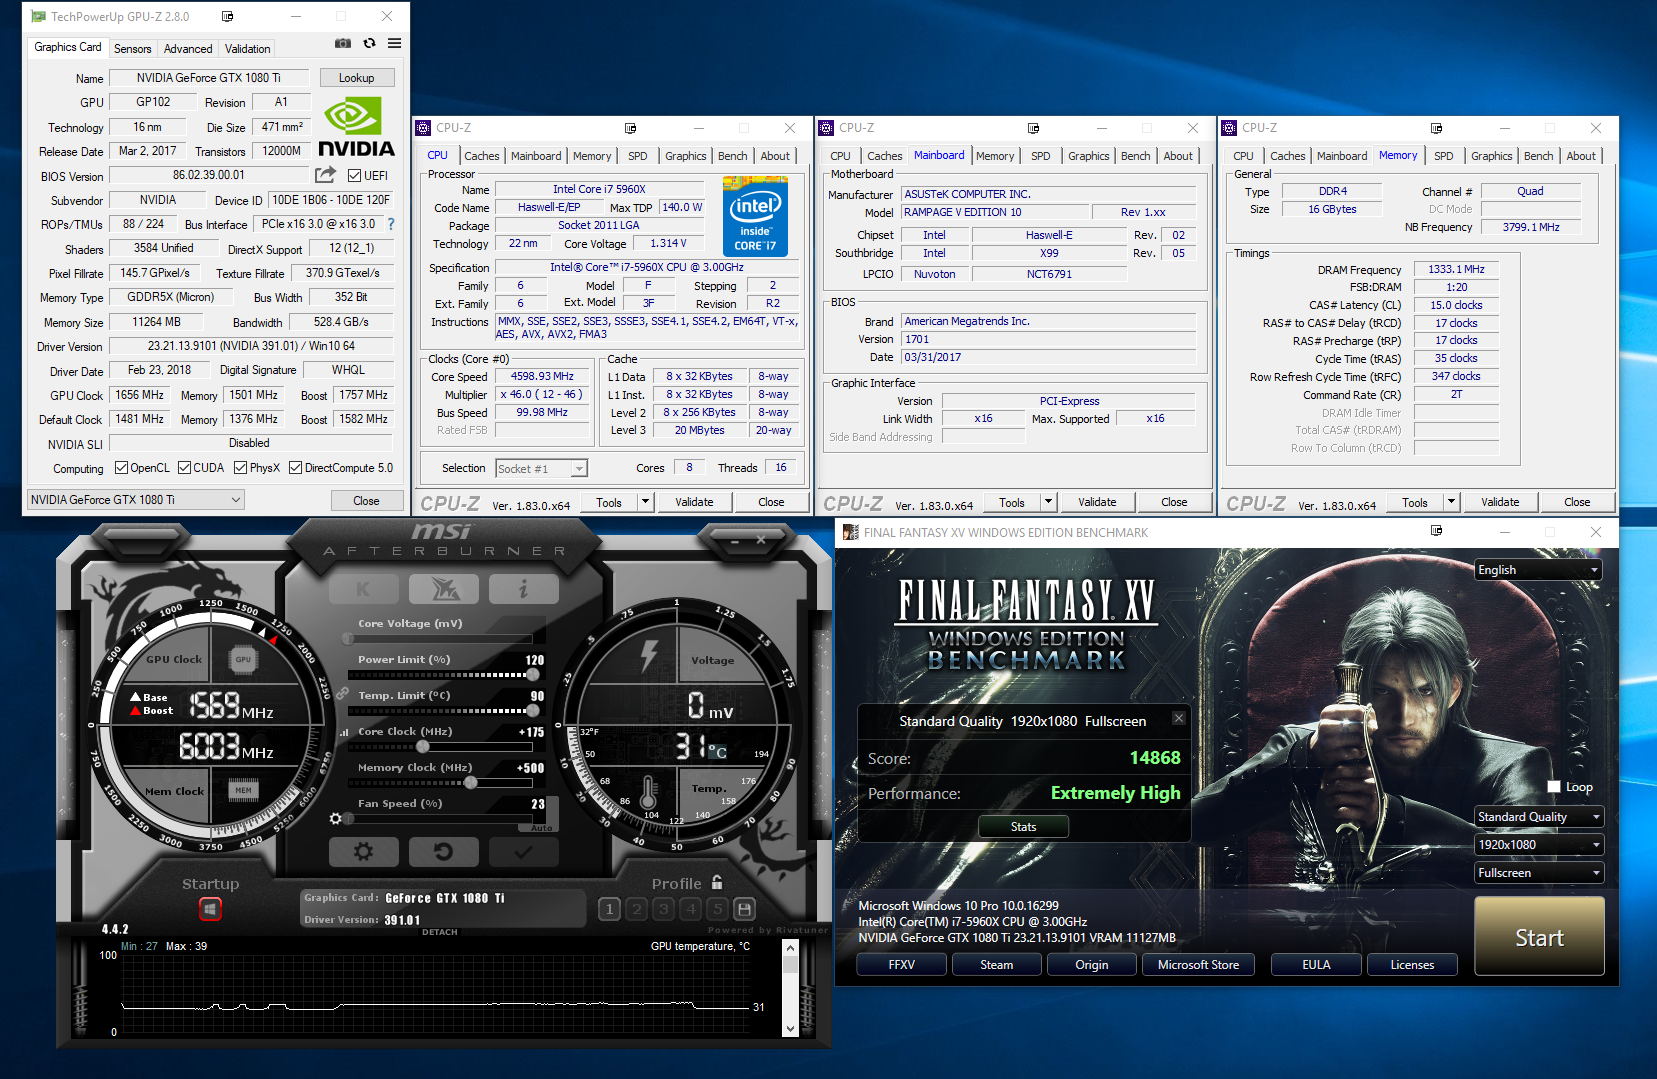Switch to GPU-Z Sensors tab
Viewport: 1657px width, 1079px height.
click(x=132, y=48)
